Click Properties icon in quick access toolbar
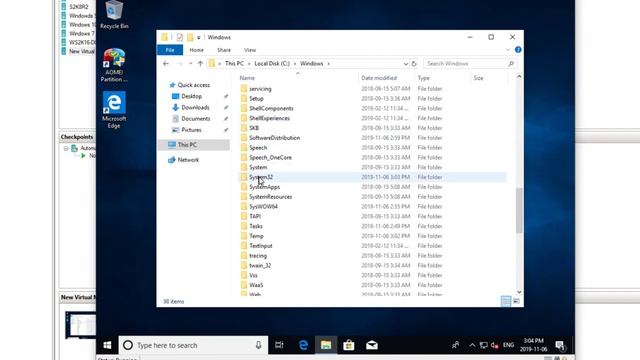Image resolution: width=640 pixels, height=360 pixels. coord(180,37)
